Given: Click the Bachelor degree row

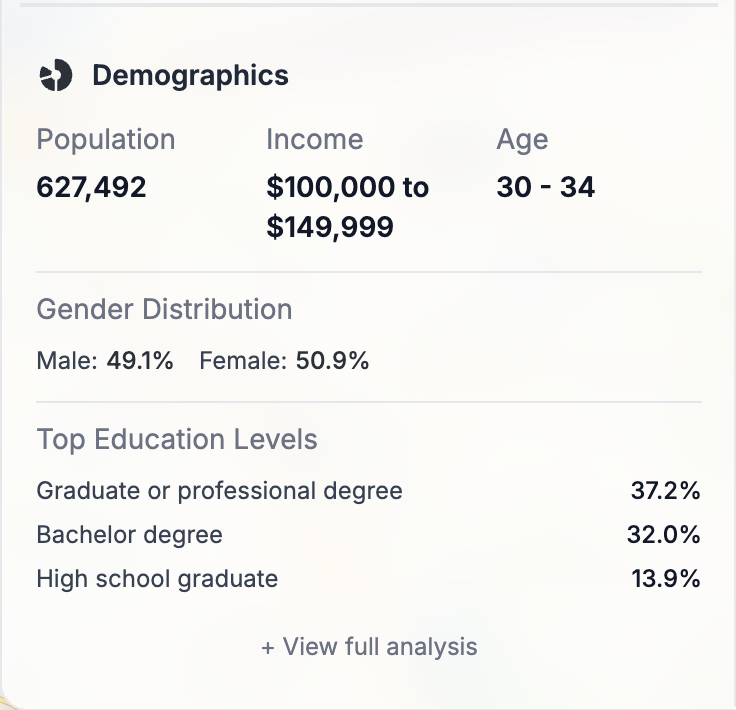Looking at the screenshot, I should 129,535.
